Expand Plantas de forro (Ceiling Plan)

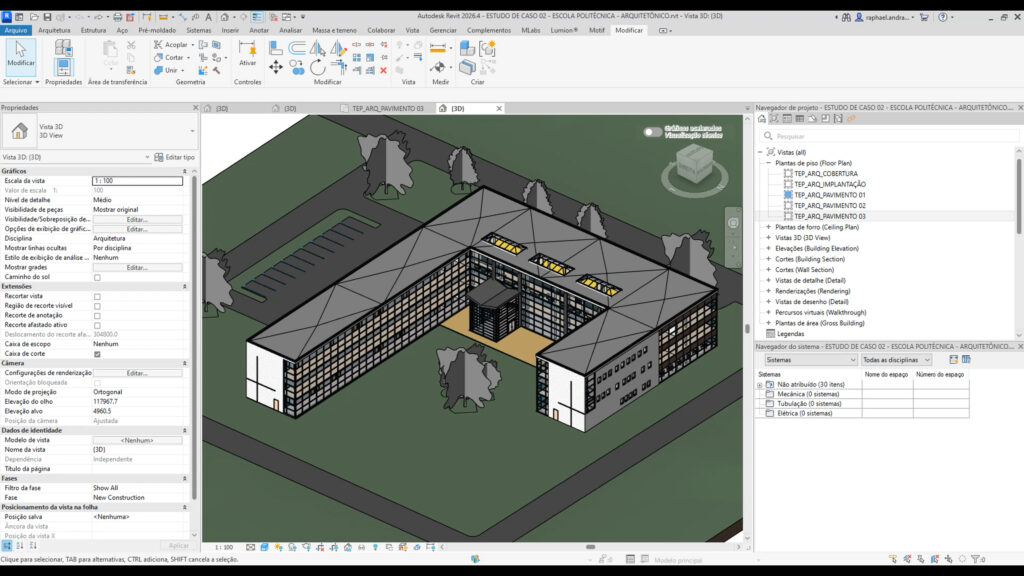click(769, 227)
